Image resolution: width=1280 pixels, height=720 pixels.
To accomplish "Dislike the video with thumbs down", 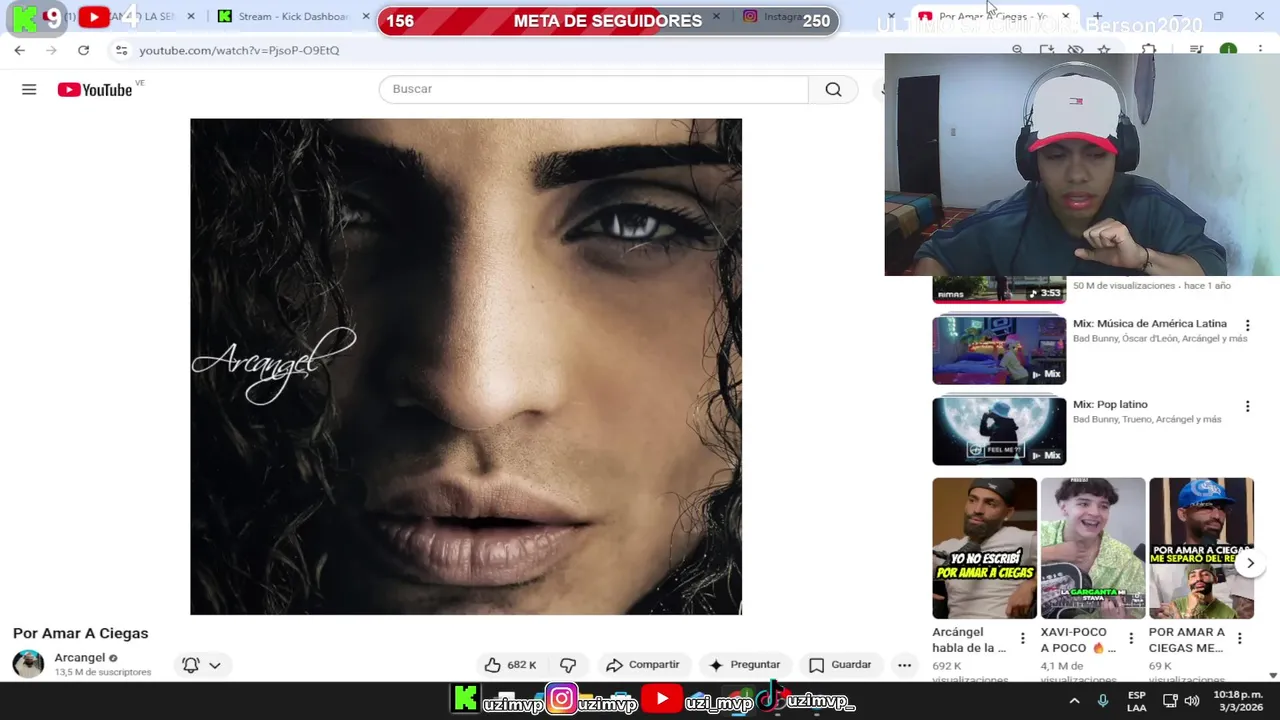I will (568, 665).
